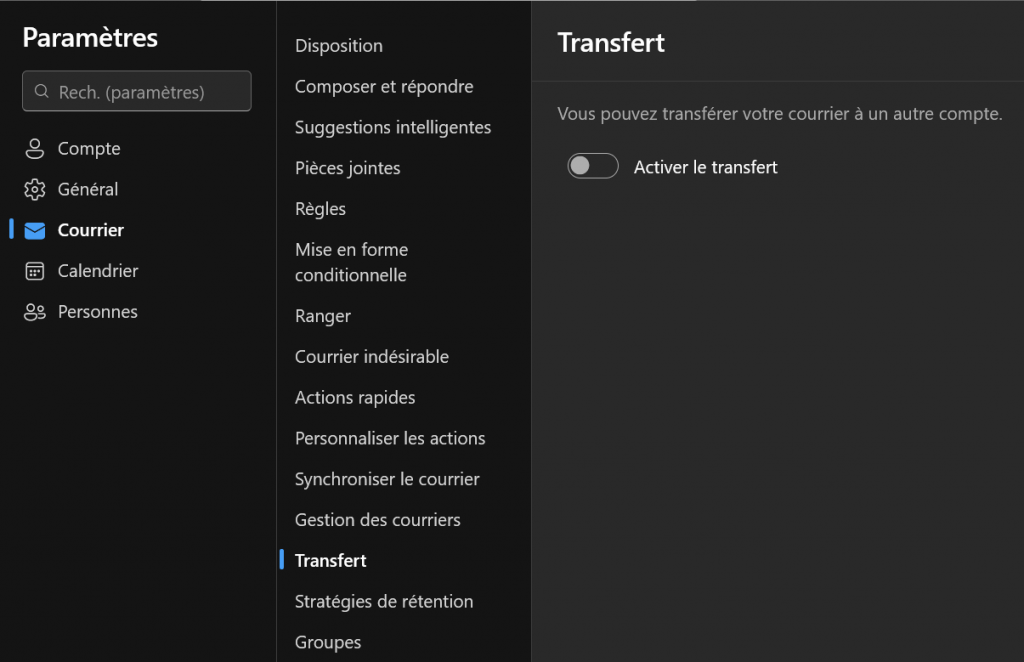Screen dimensions: 1024x662
Task: Select Mise en forme conditionnelle
Action: click(x=351, y=262)
